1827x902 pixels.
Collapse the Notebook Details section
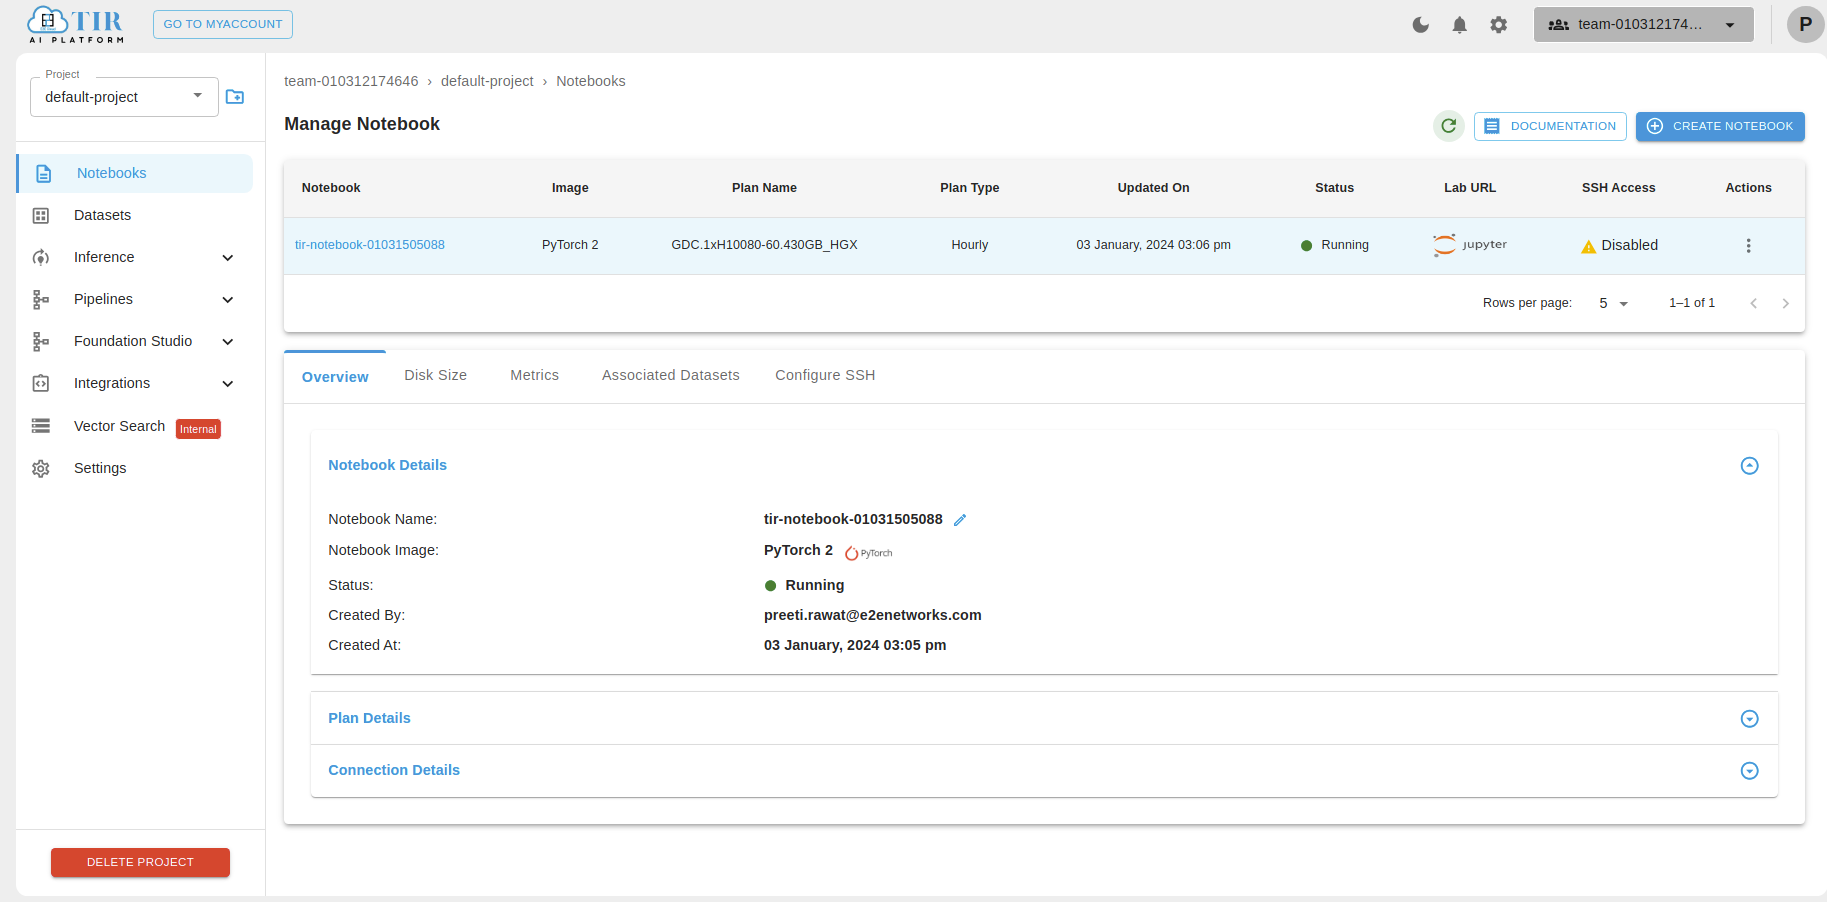pos(1749,466)
